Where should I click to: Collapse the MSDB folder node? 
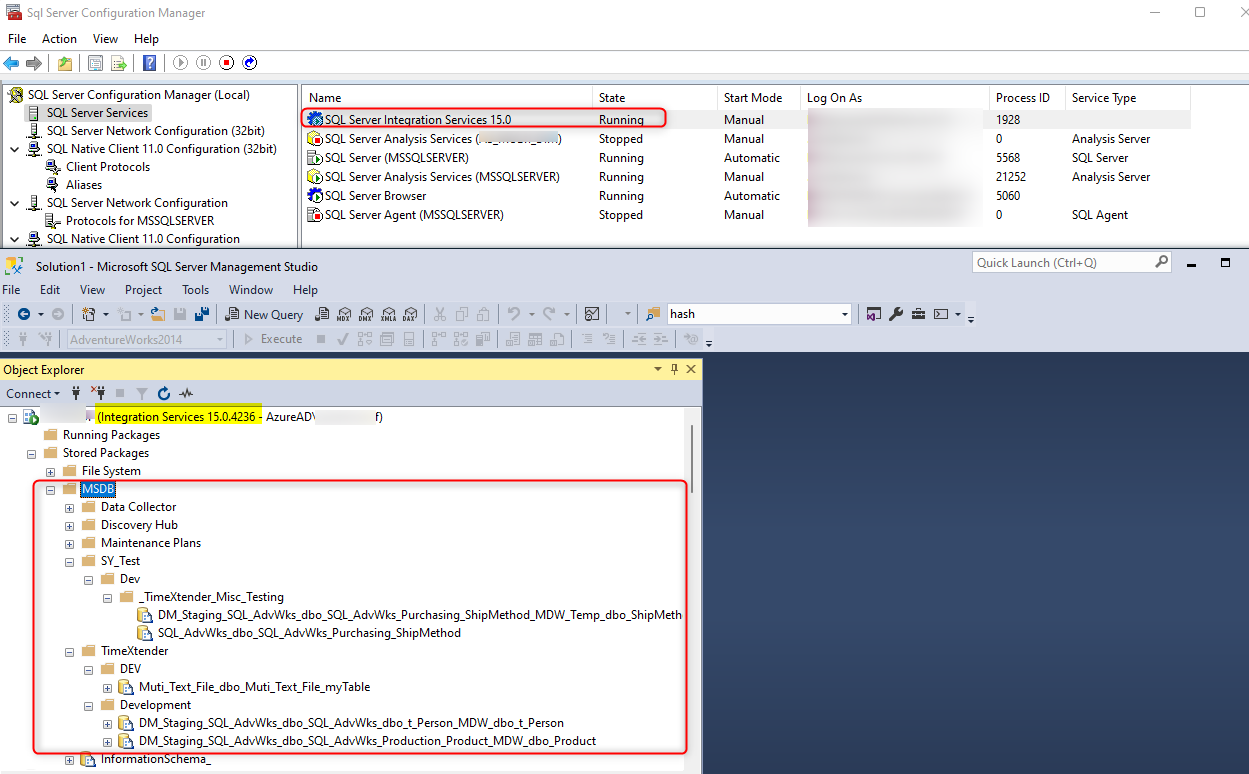pyautogui.click(x=50, y=489)
